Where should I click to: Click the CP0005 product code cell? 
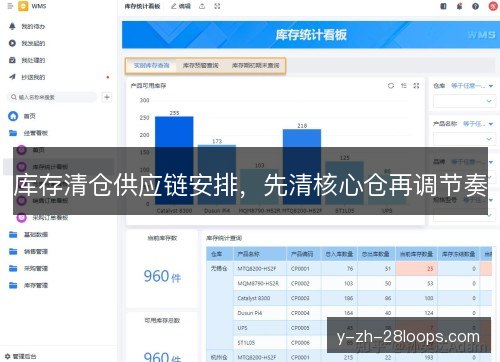click(303, 328)
